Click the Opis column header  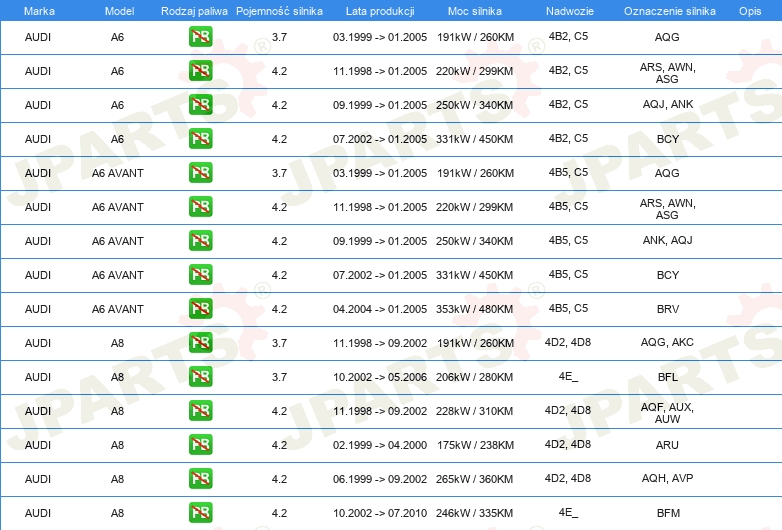tap(750, 11)
